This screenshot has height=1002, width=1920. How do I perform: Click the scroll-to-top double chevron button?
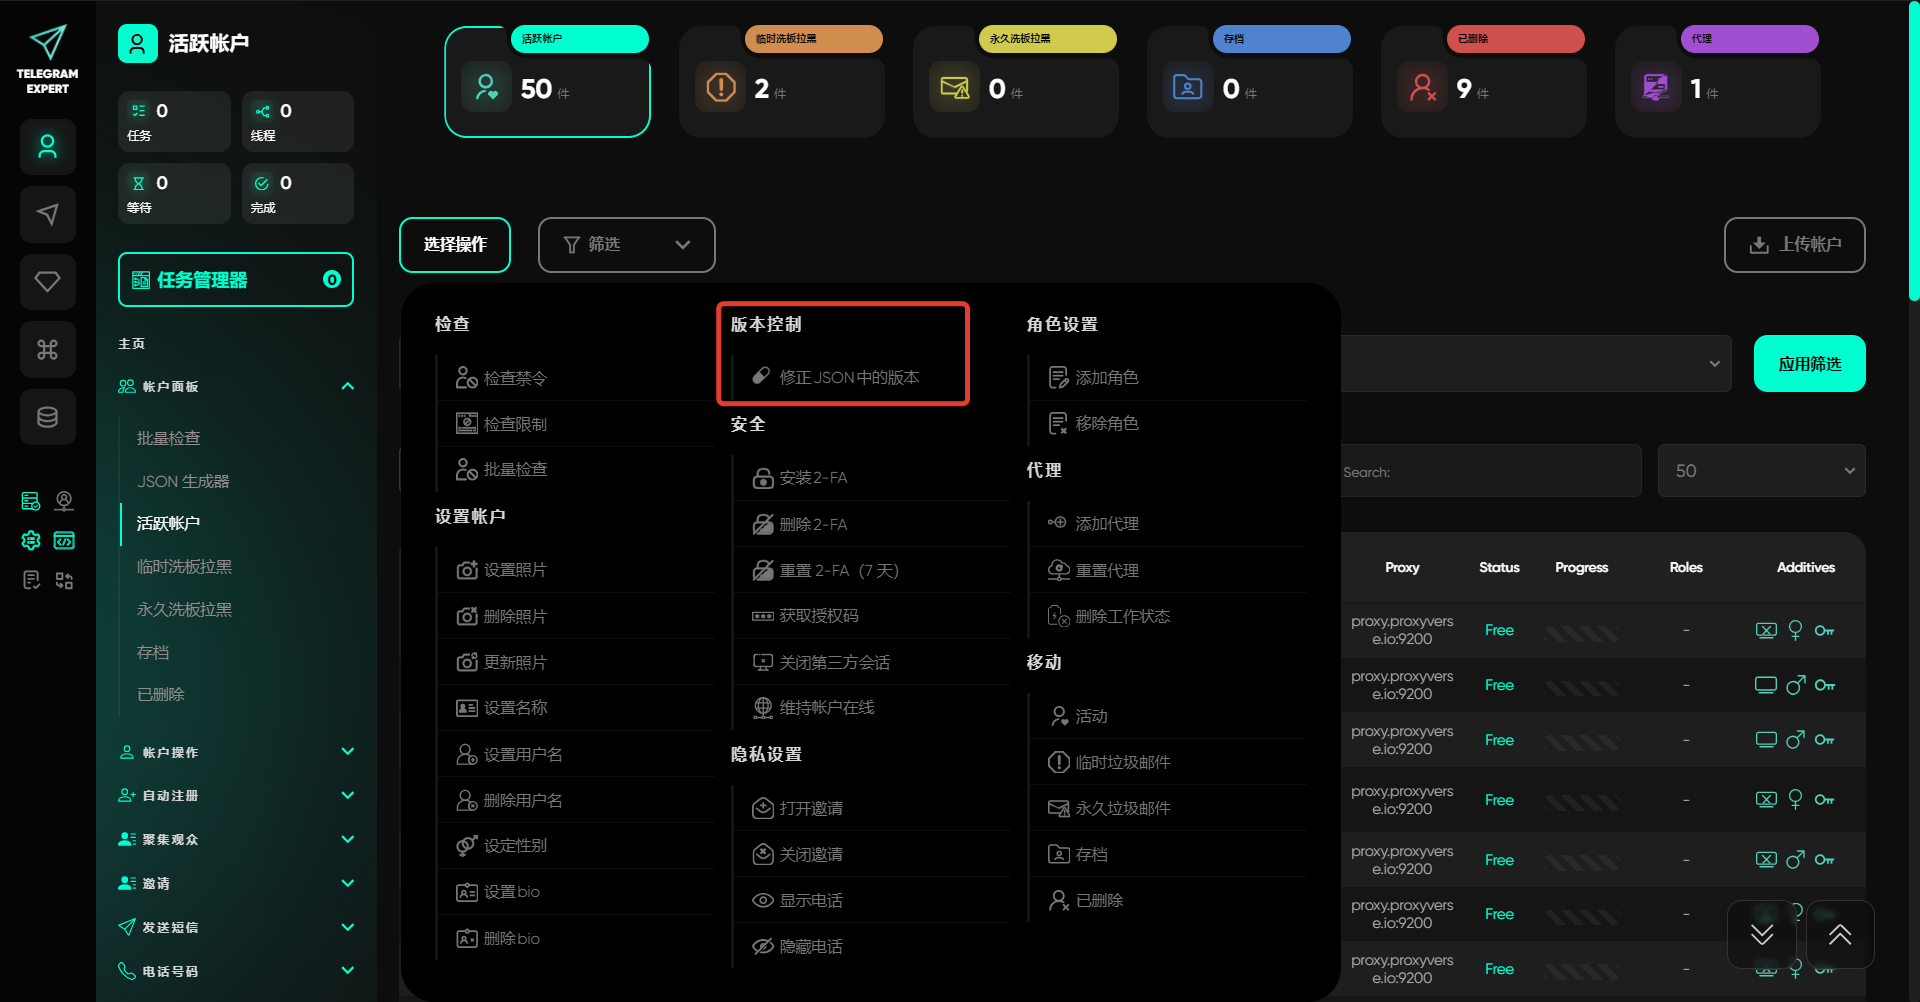point(1839,934)
